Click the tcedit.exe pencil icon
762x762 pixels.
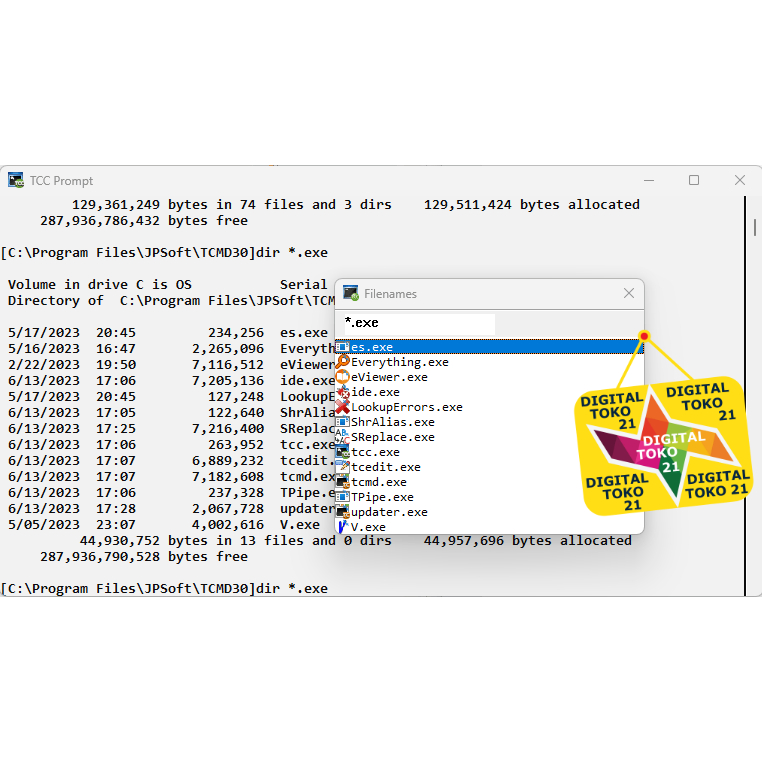[343, 467]
